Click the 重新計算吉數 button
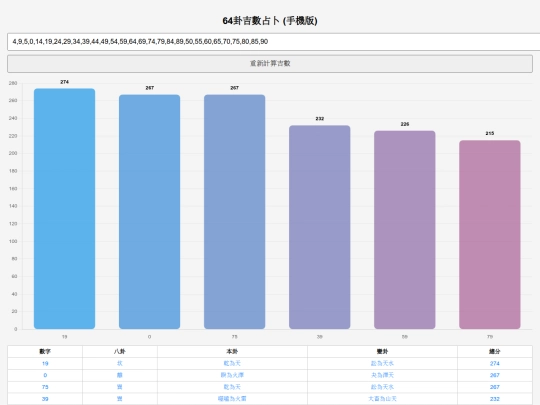 270,63
